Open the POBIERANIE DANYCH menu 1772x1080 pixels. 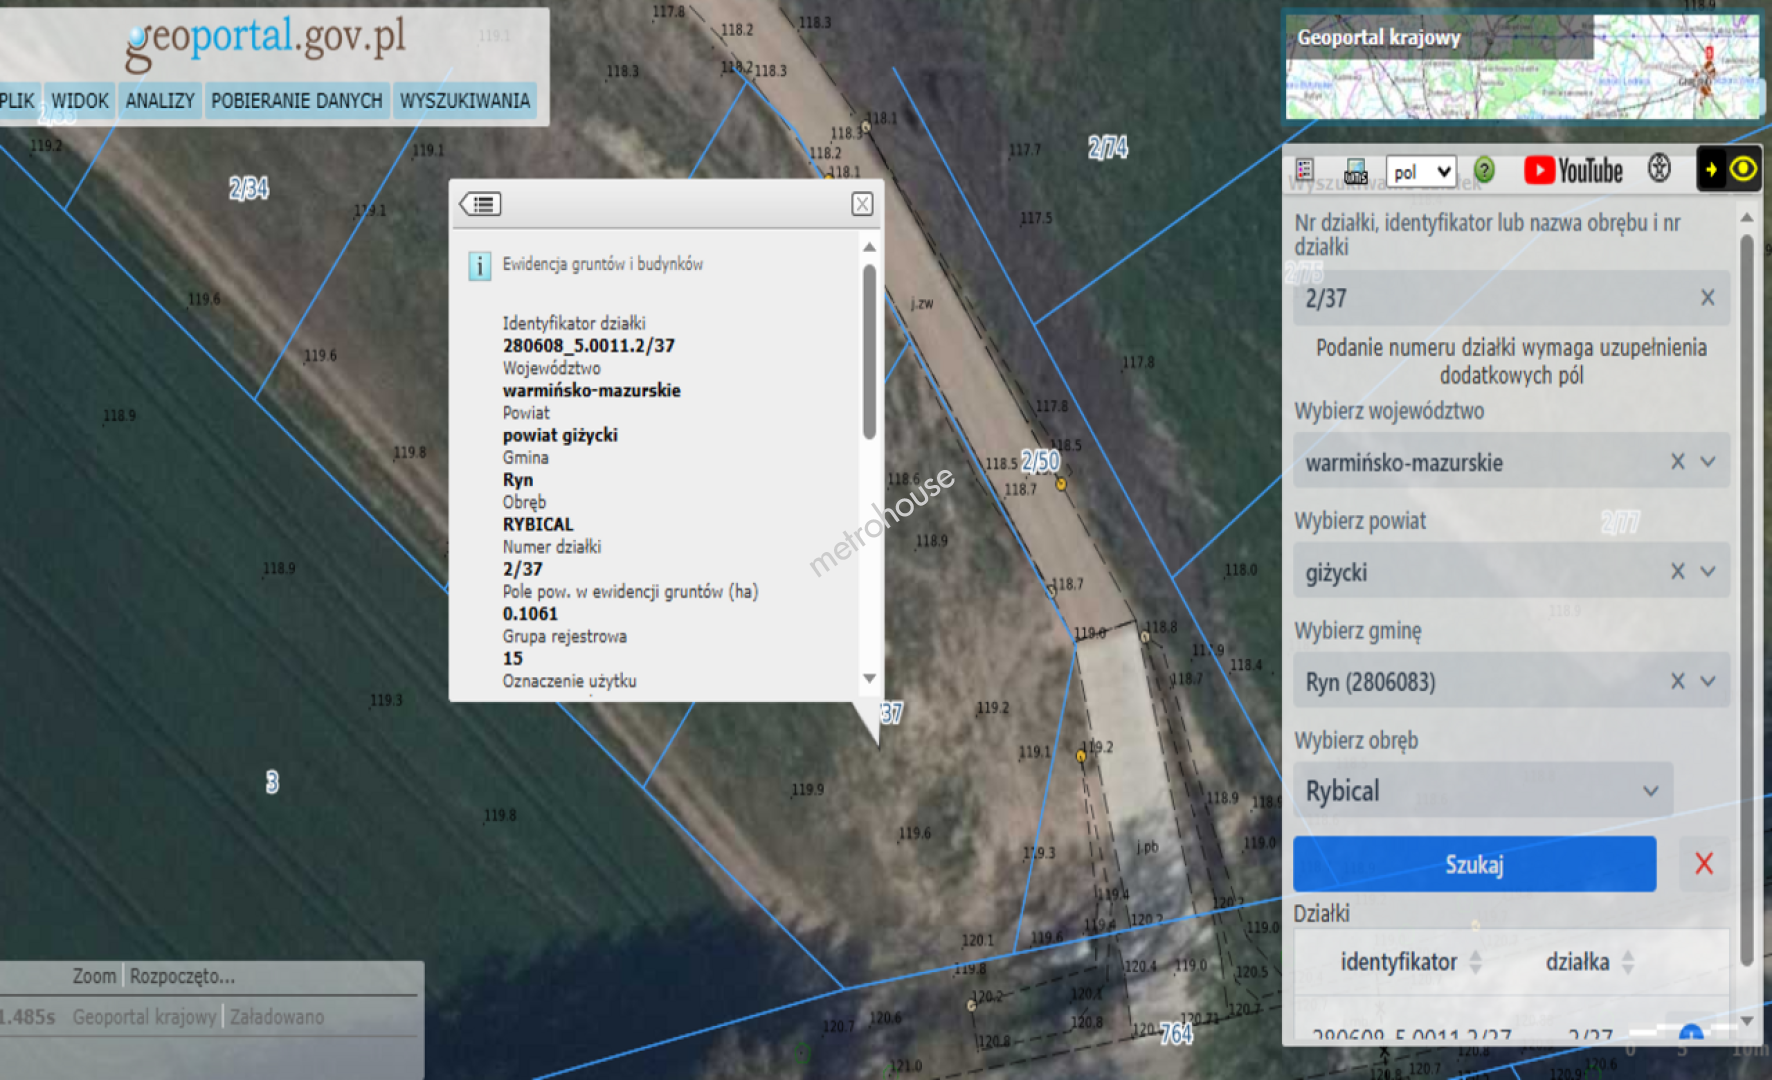(296, 101)
